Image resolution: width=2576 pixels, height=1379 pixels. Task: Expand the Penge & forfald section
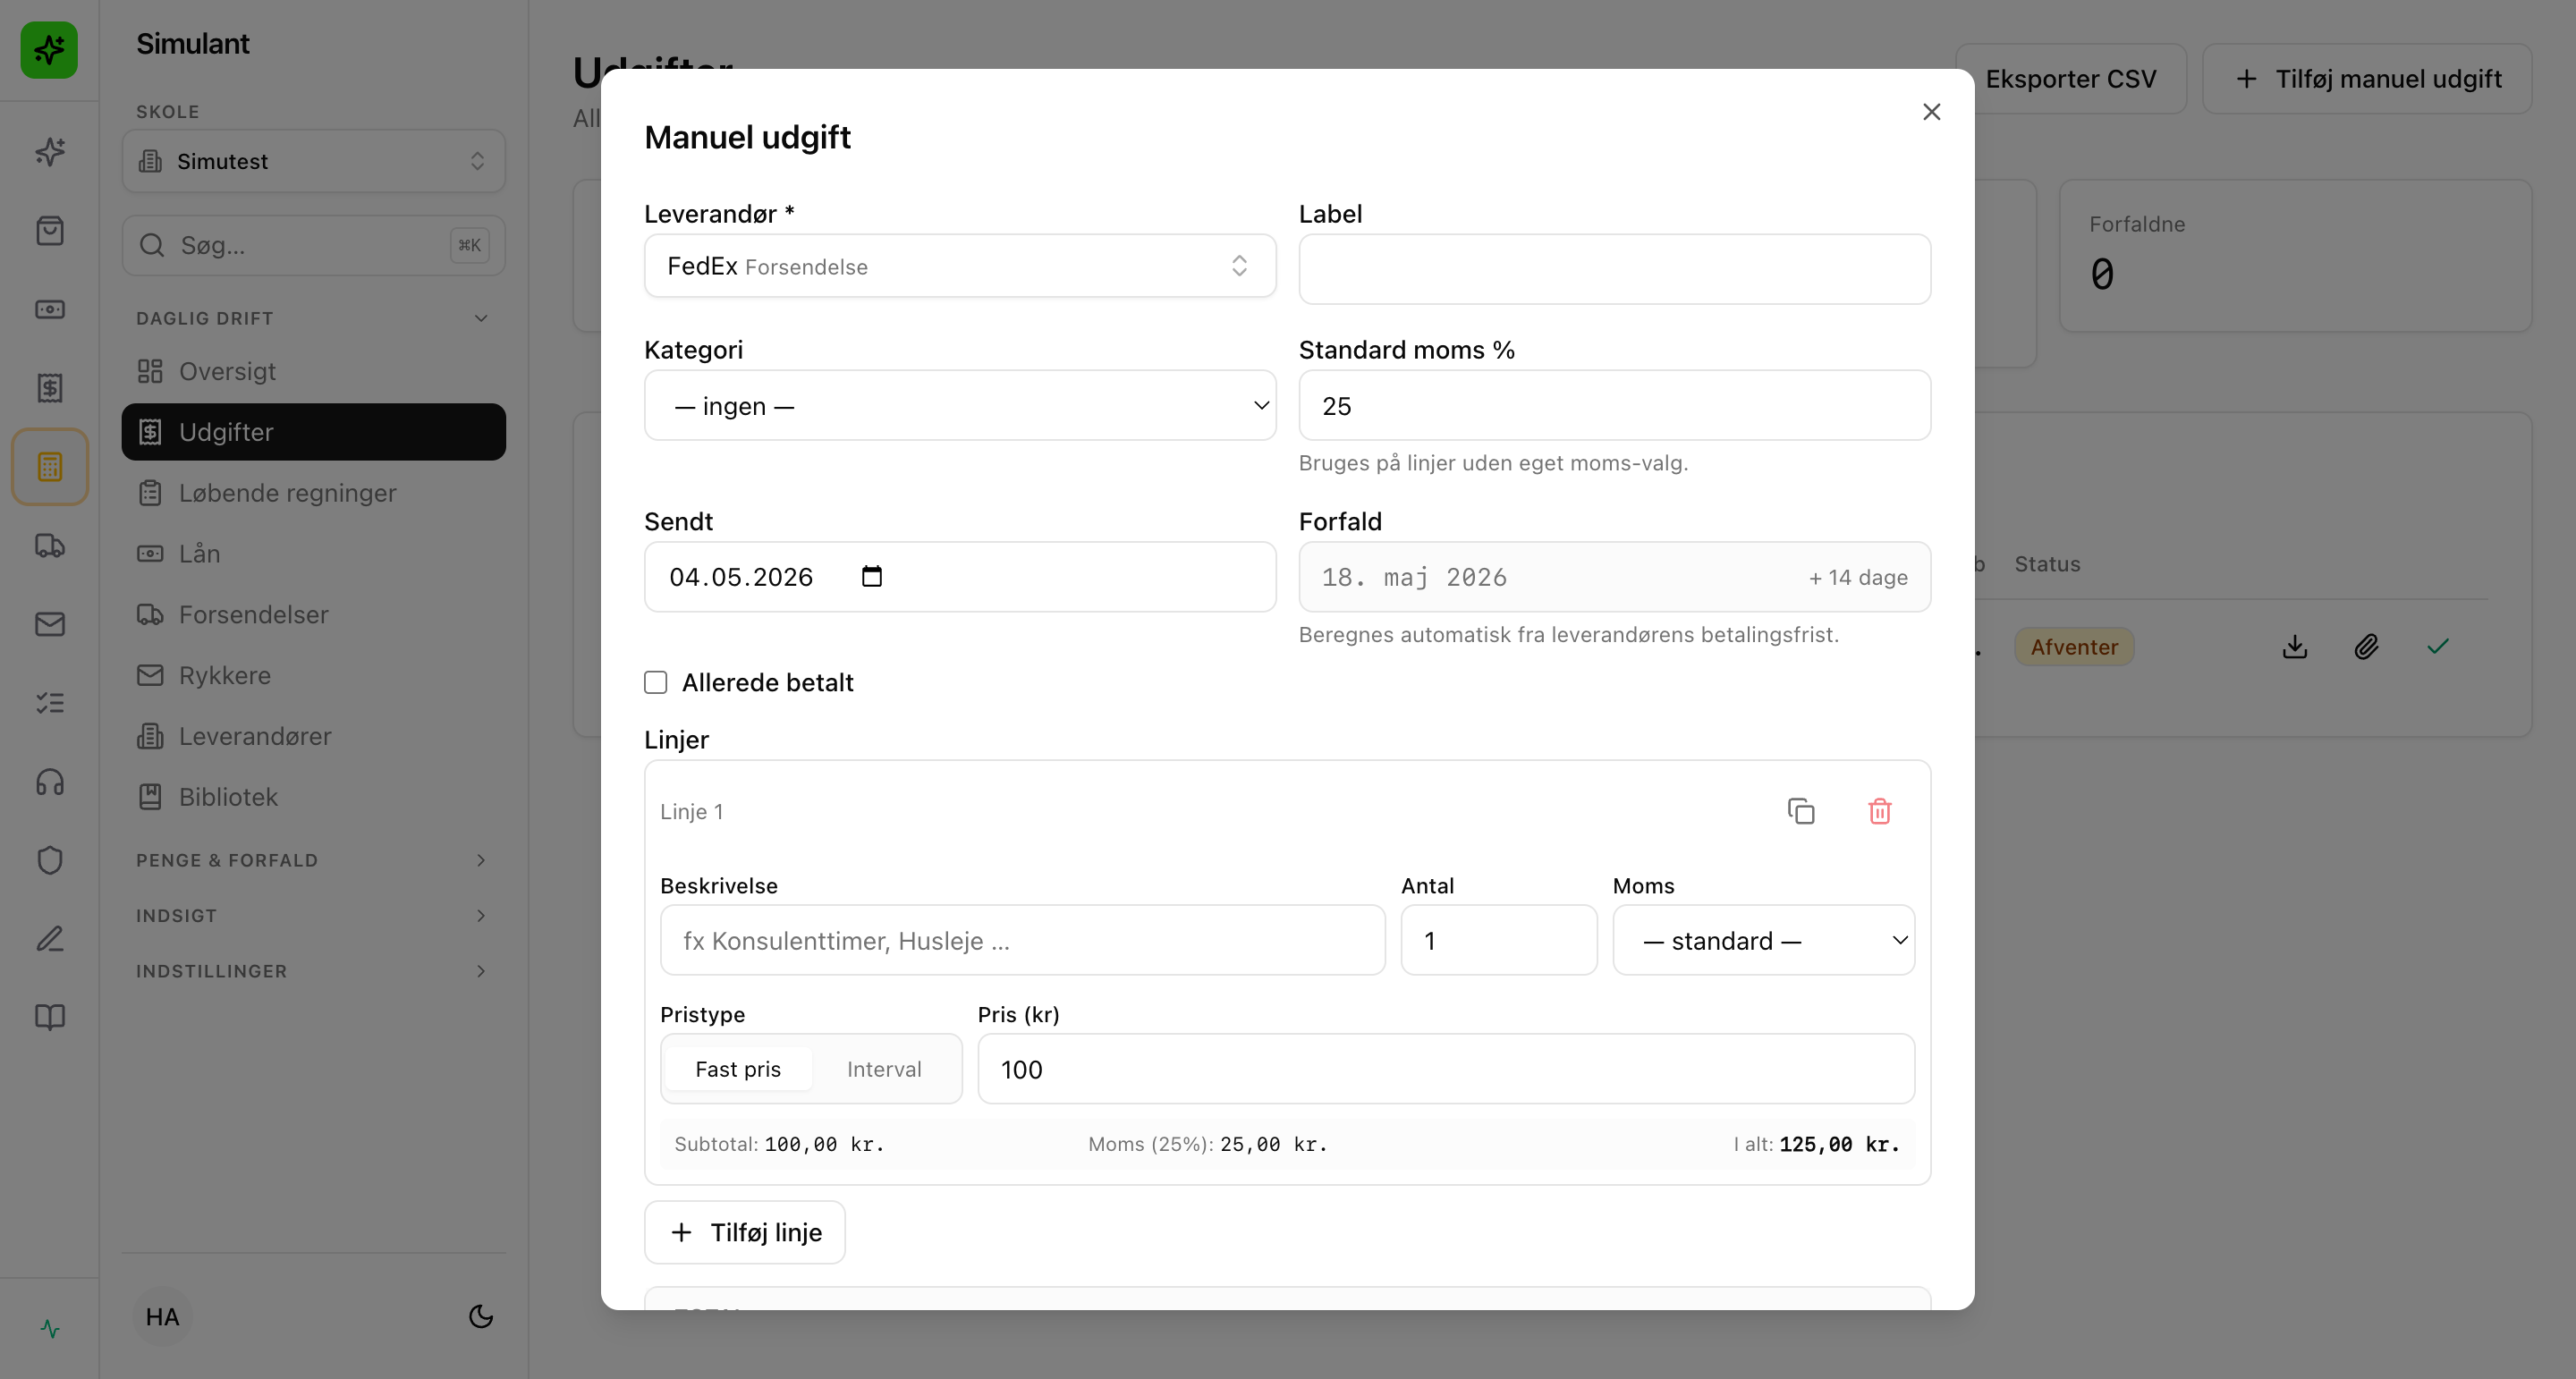314,860
